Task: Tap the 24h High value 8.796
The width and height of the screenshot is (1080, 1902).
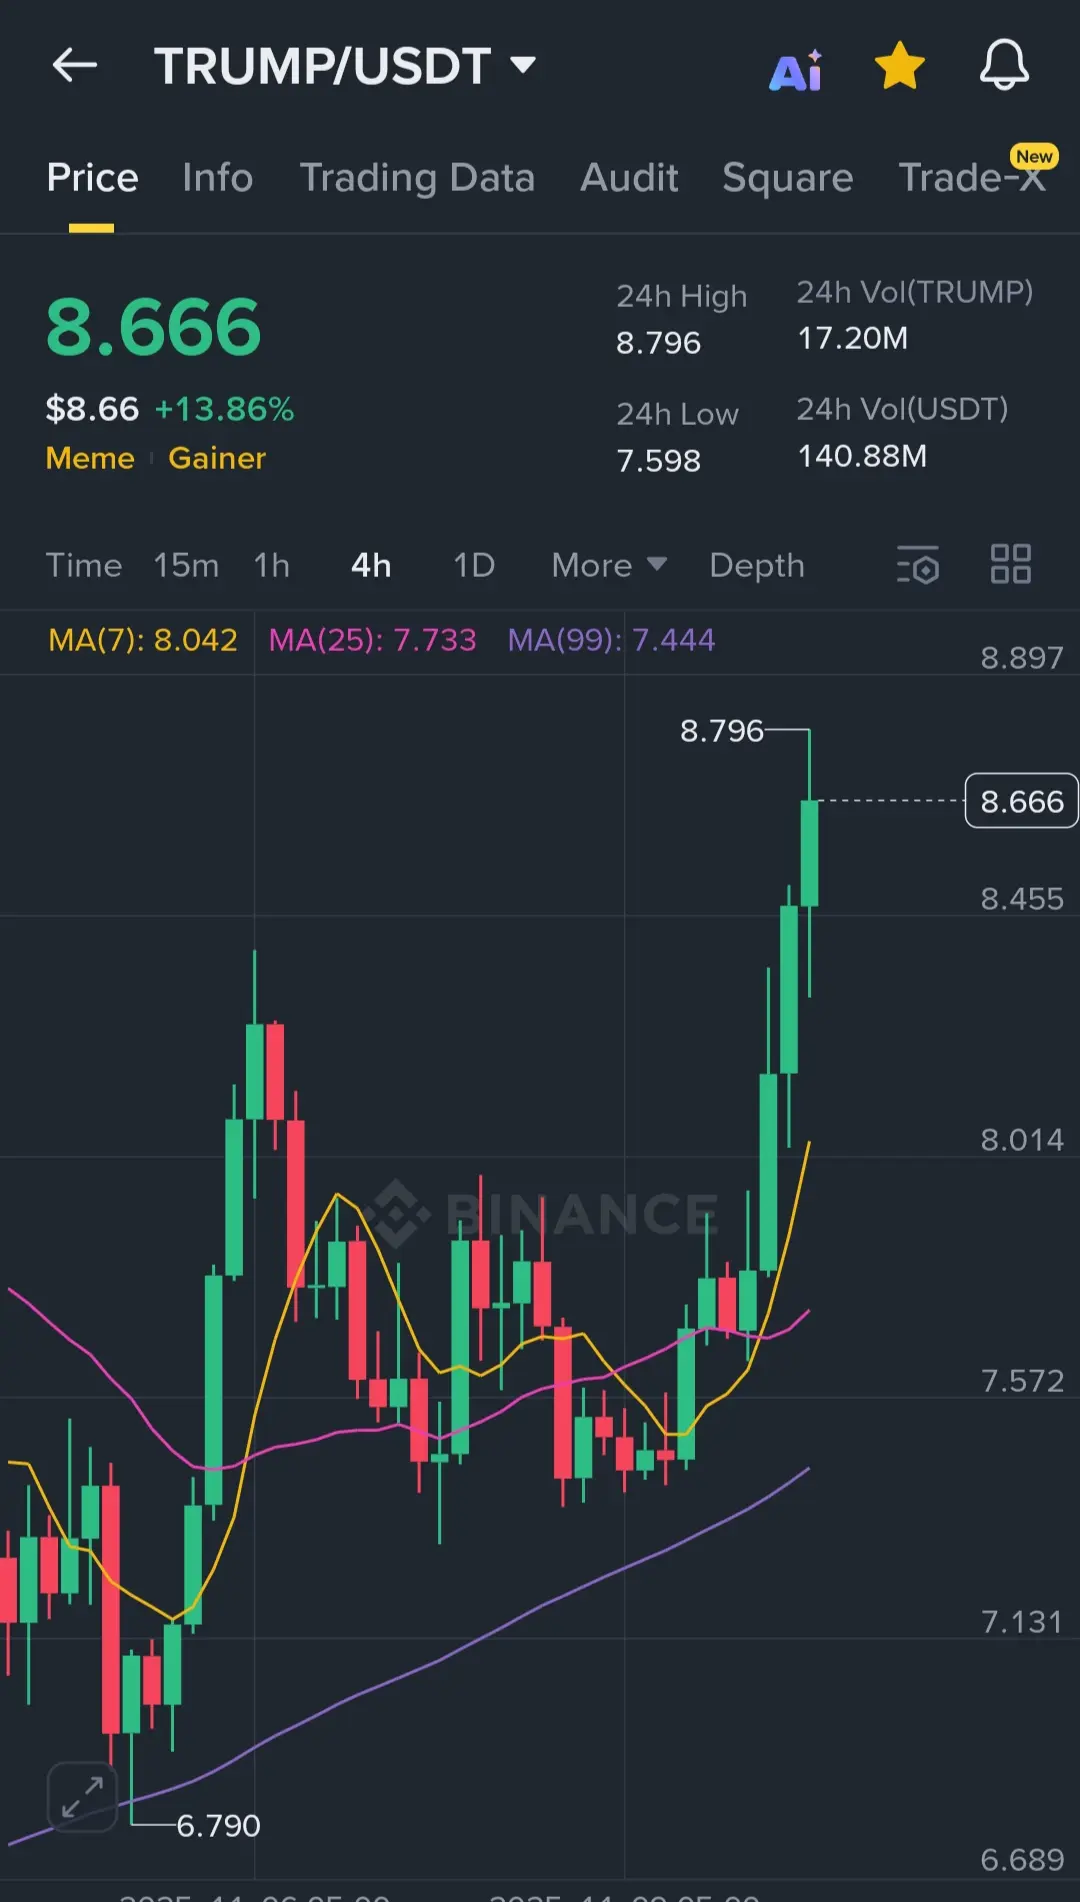Action: (x=658, y=343)
